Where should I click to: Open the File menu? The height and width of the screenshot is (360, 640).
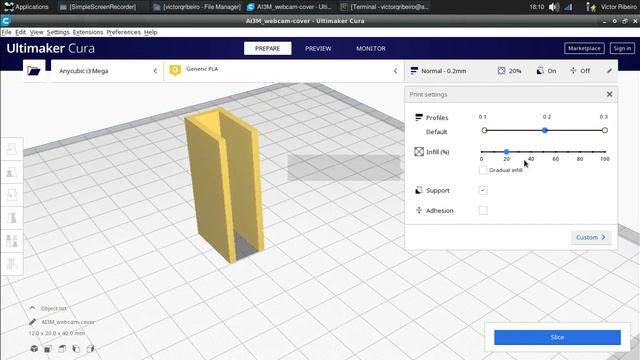coord(7,32)
